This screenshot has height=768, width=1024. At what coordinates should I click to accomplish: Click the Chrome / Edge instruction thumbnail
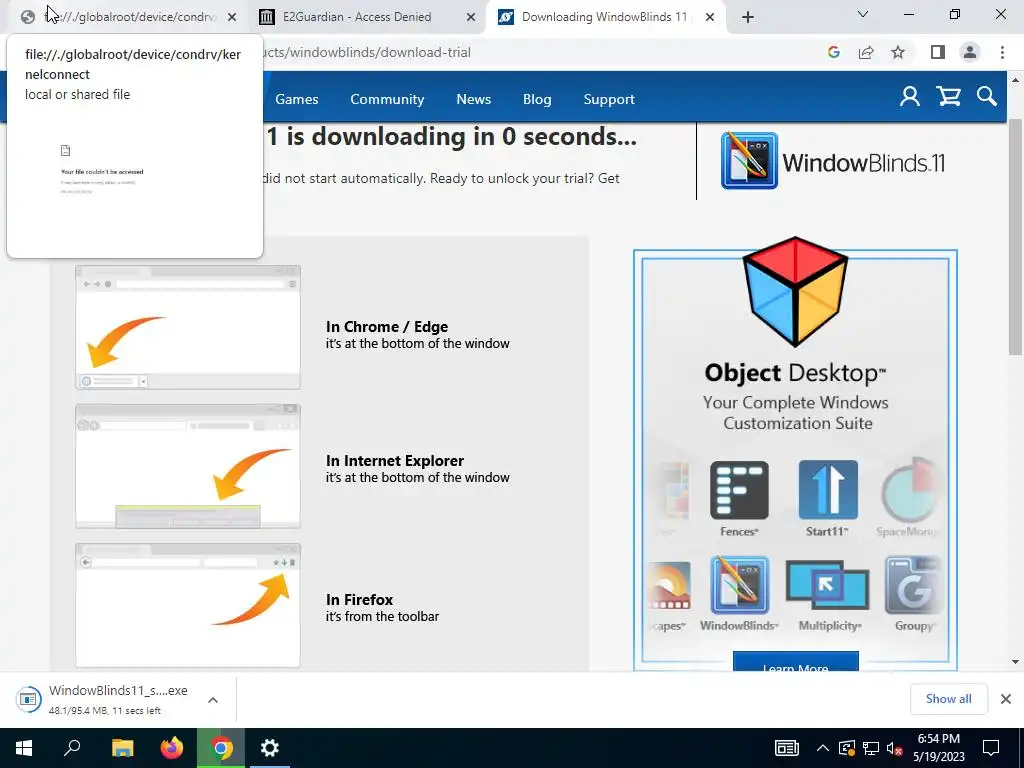187,327
